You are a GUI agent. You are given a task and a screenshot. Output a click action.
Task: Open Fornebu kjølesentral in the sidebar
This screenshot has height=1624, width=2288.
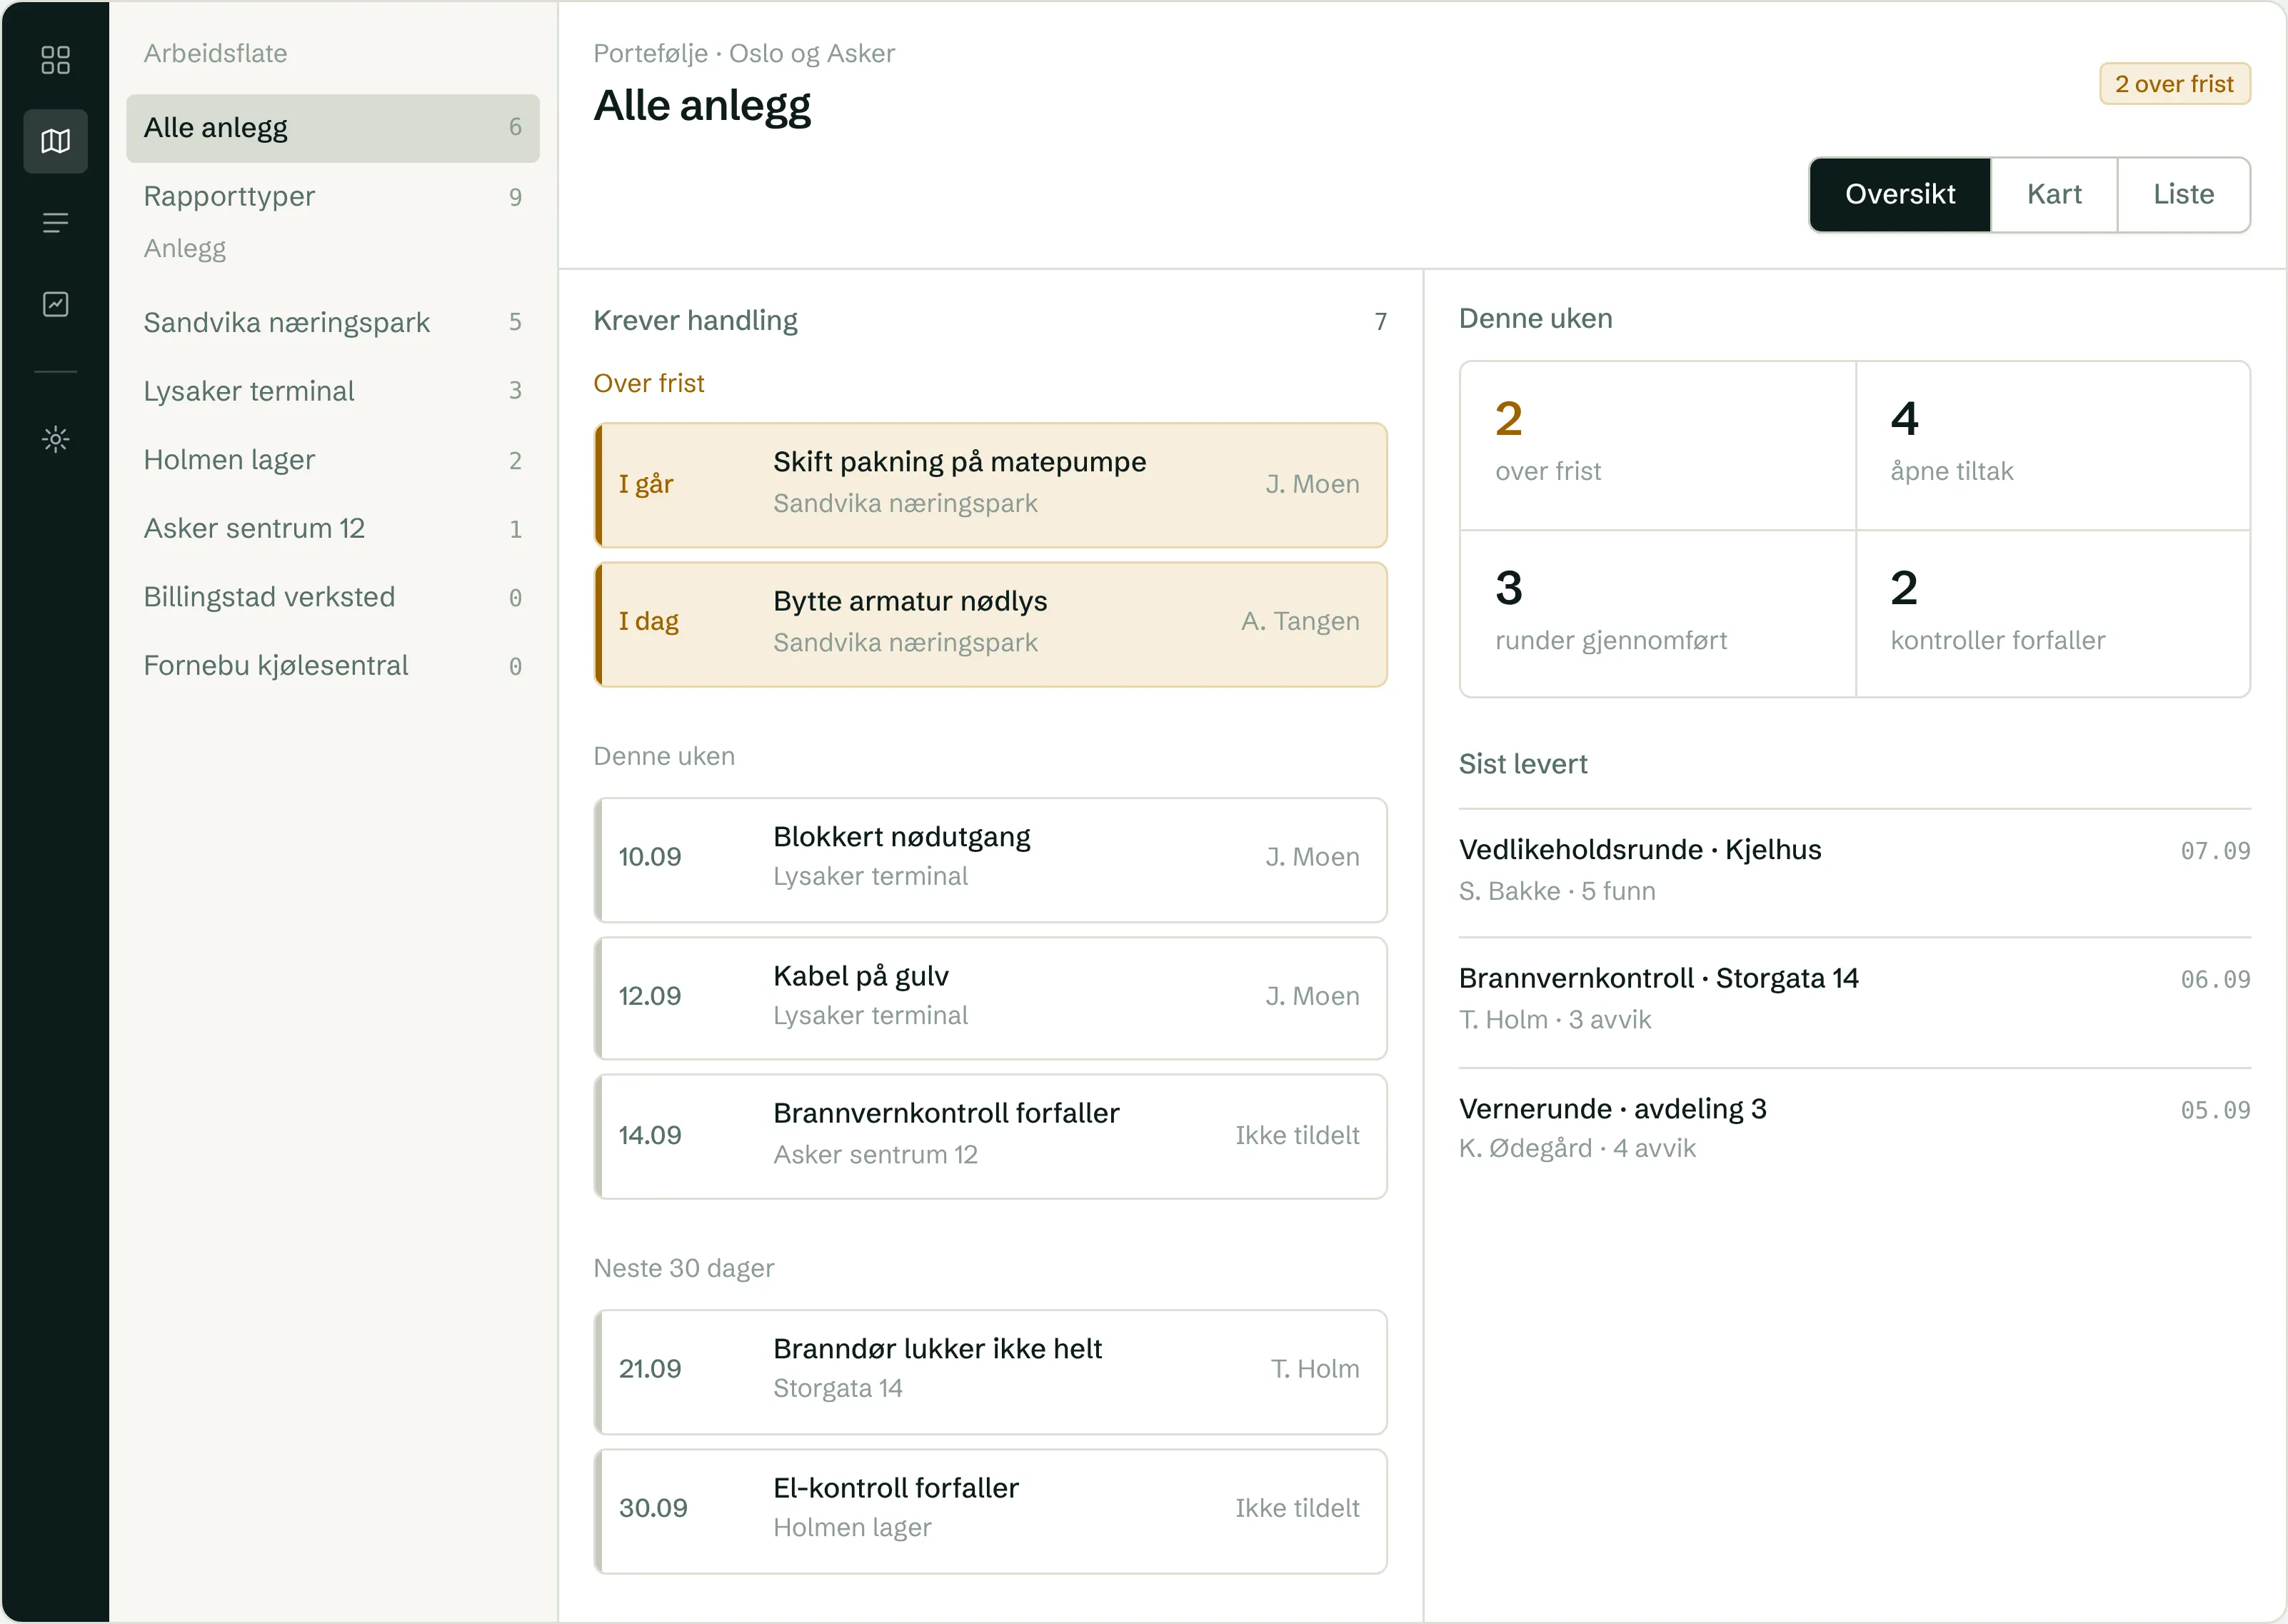pyautogui.click(x=333, y=666)
